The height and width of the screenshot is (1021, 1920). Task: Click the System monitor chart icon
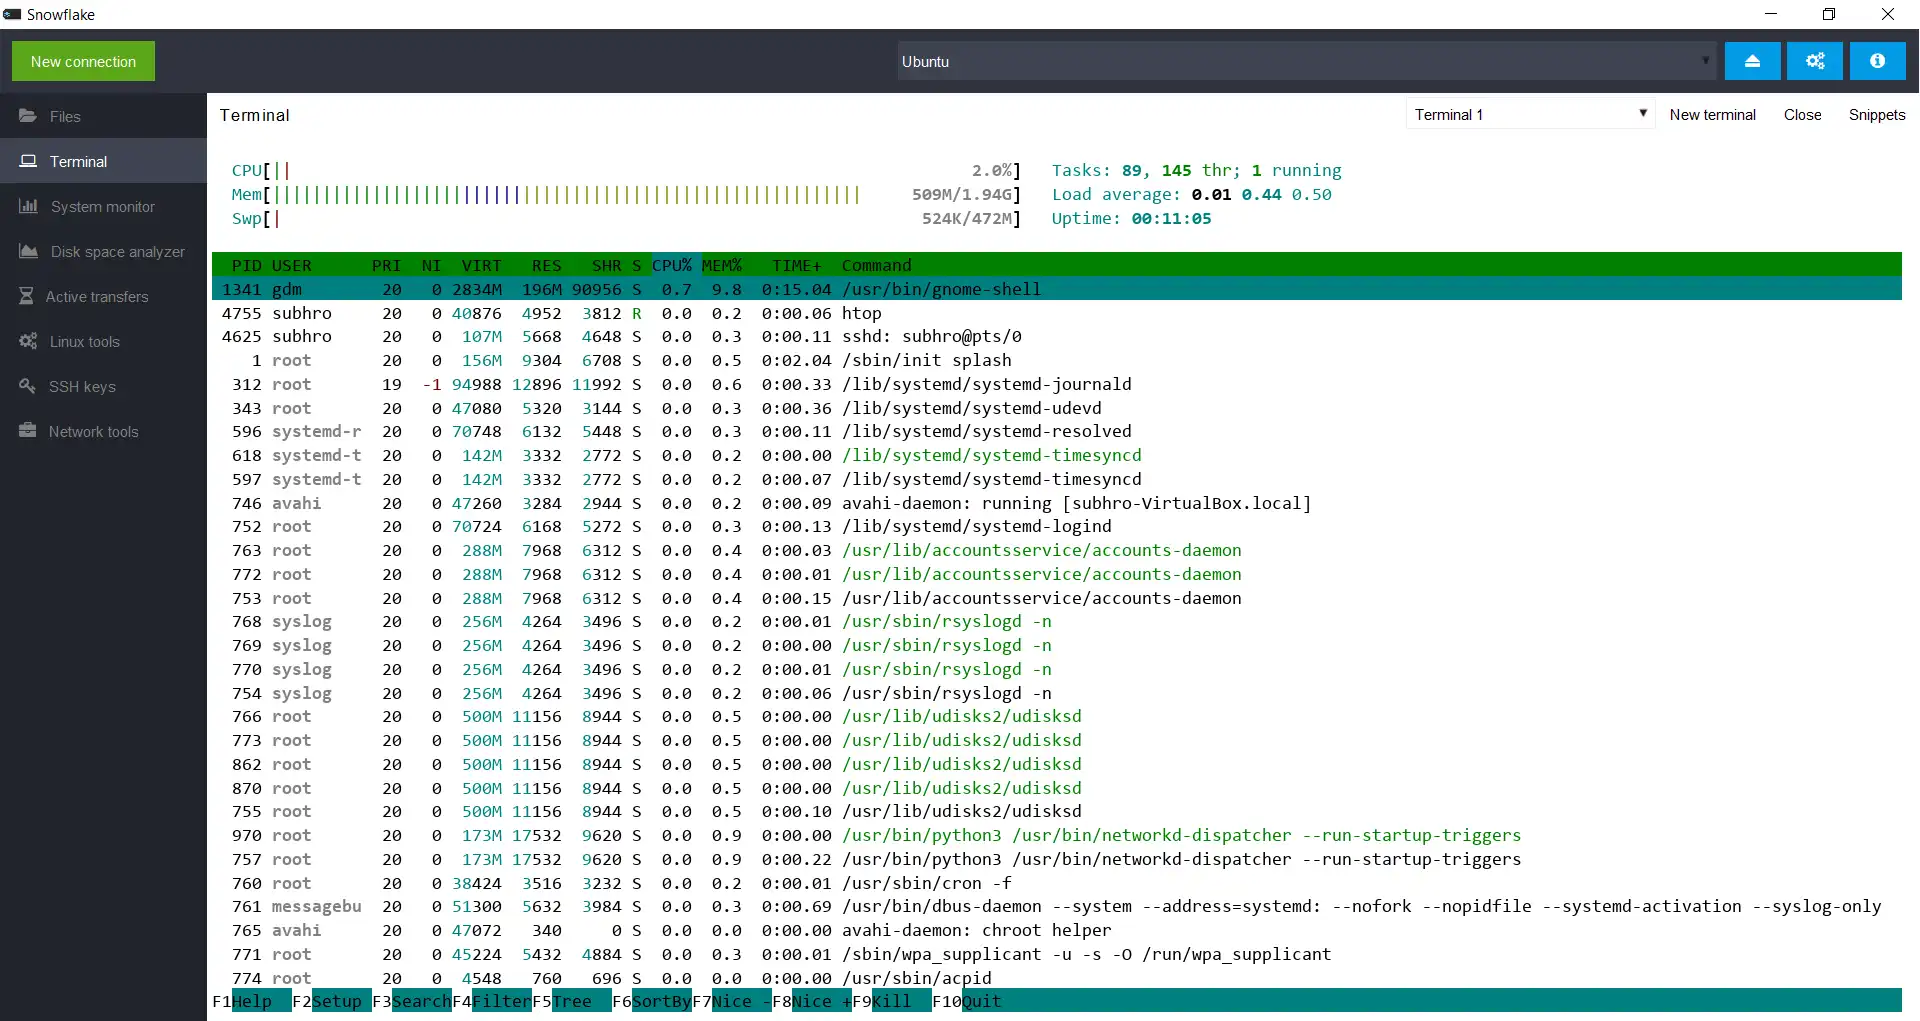pyautogui.click(x=28, y=206)
